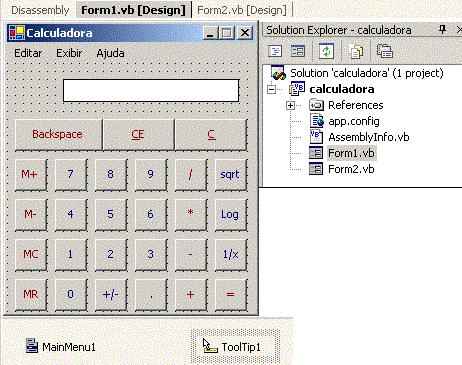Click the green Refresh icon in Solution Explorer
Screen dimensions: 462x365
pyautogui.click(x=326, y=51)
